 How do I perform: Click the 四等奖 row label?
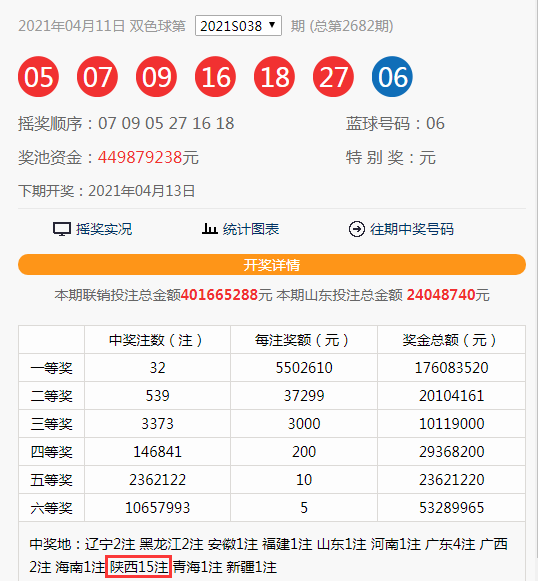[52, 452]
